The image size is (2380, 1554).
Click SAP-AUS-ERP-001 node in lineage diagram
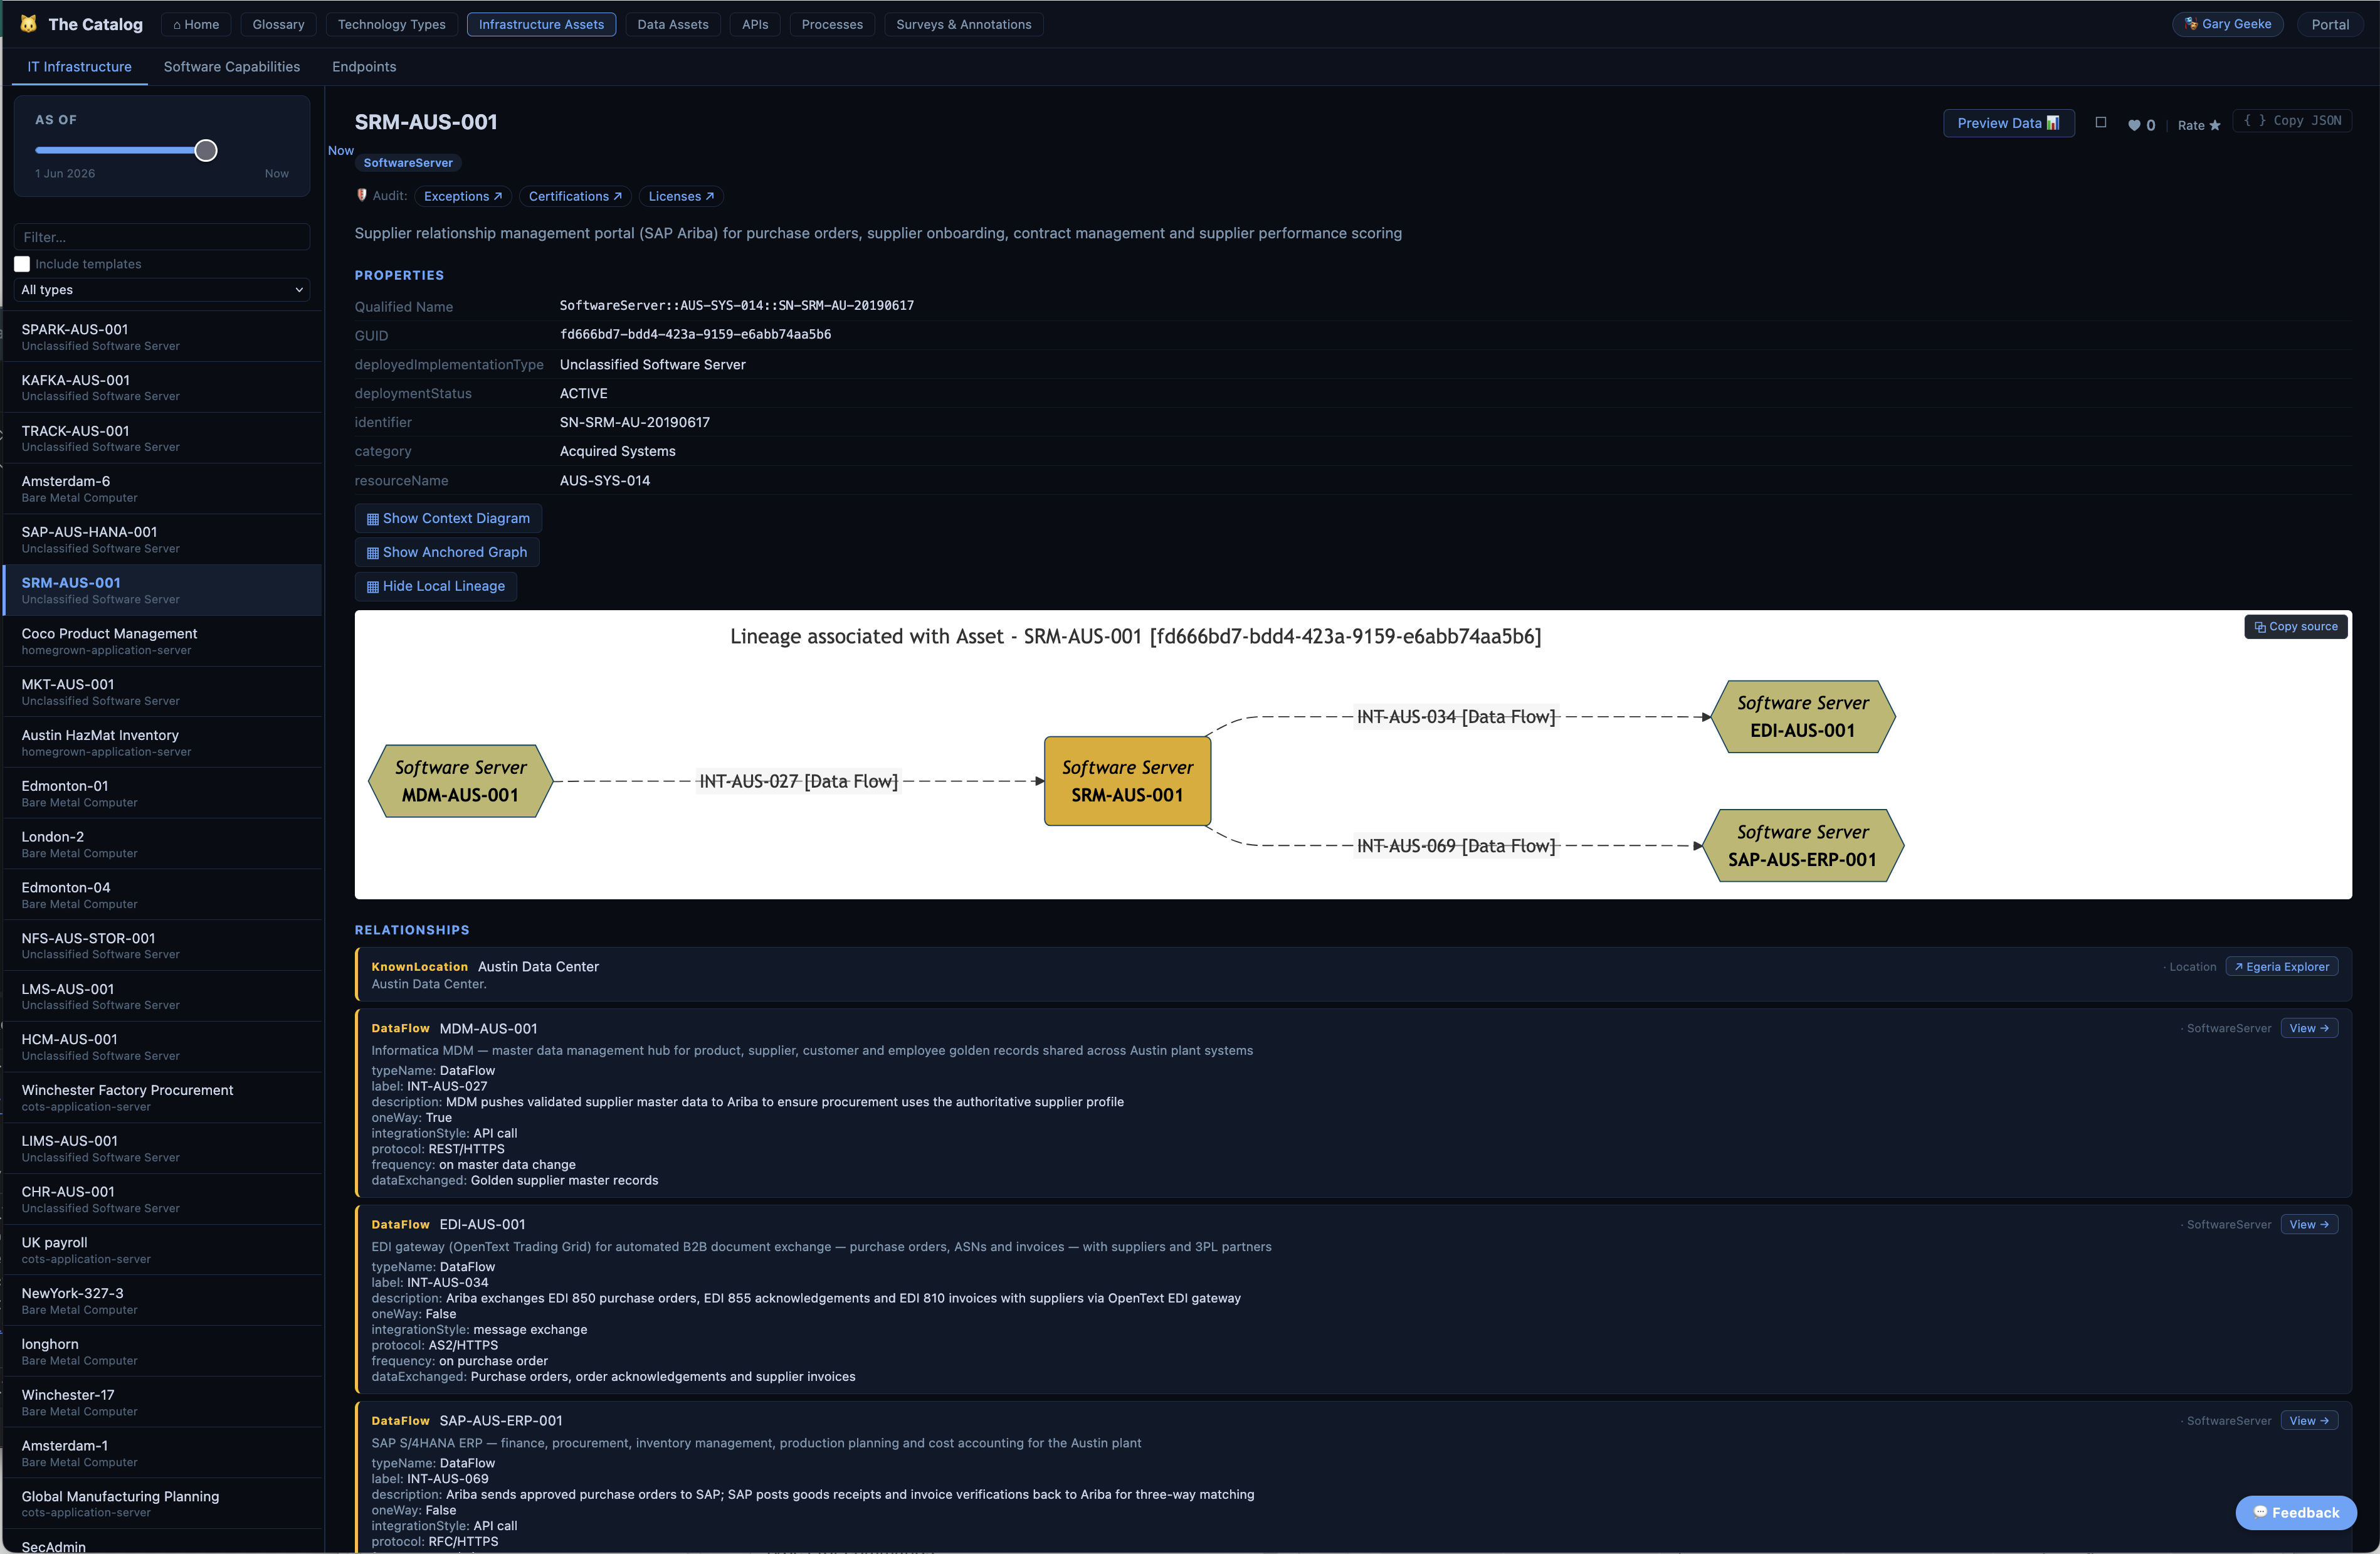1803,845
